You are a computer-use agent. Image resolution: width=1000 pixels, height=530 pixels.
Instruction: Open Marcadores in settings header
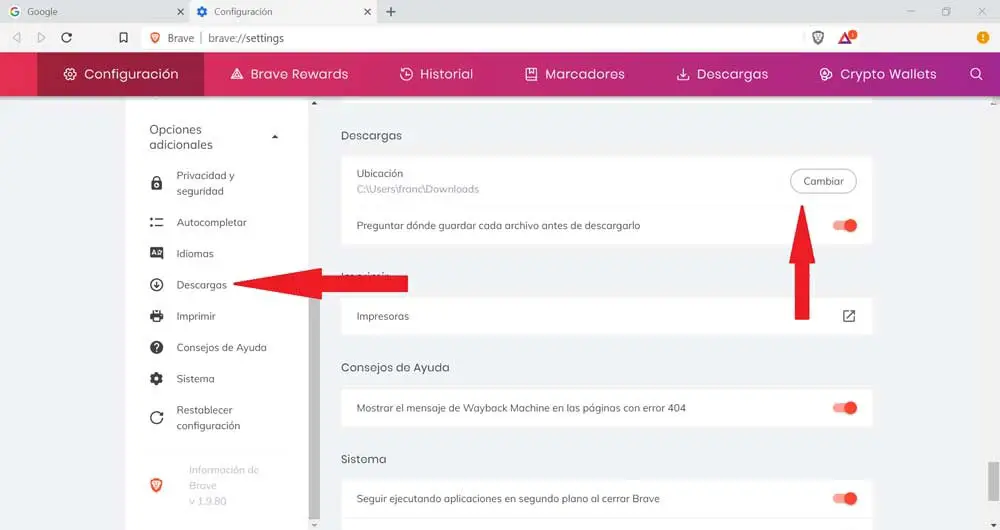575,74
